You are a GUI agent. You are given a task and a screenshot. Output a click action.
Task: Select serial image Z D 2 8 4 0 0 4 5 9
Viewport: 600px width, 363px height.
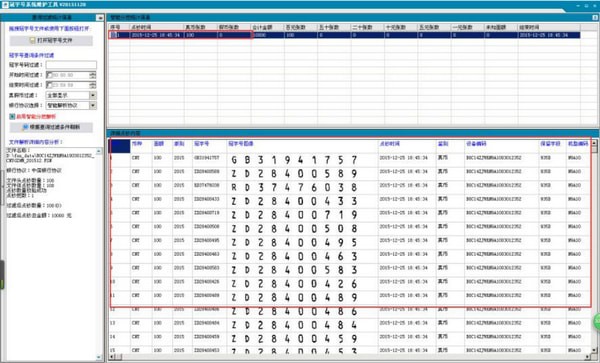tap(294, 339)
